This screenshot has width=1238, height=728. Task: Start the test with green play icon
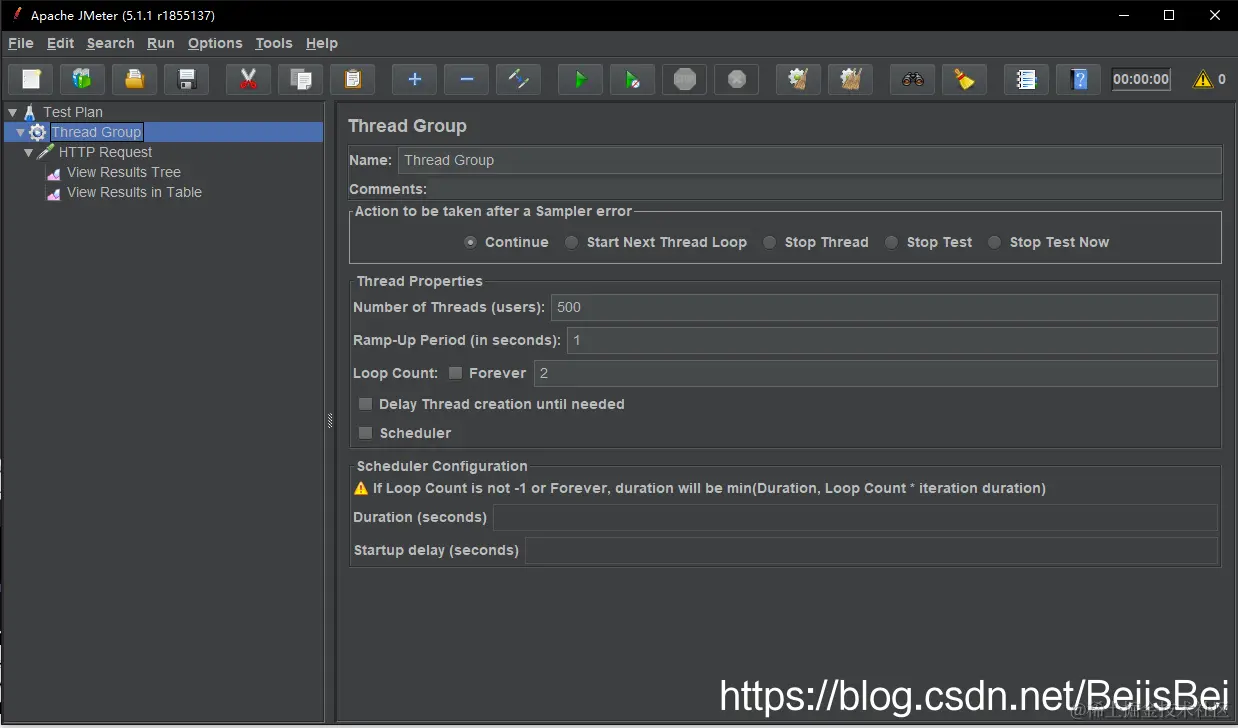(581, 79)
